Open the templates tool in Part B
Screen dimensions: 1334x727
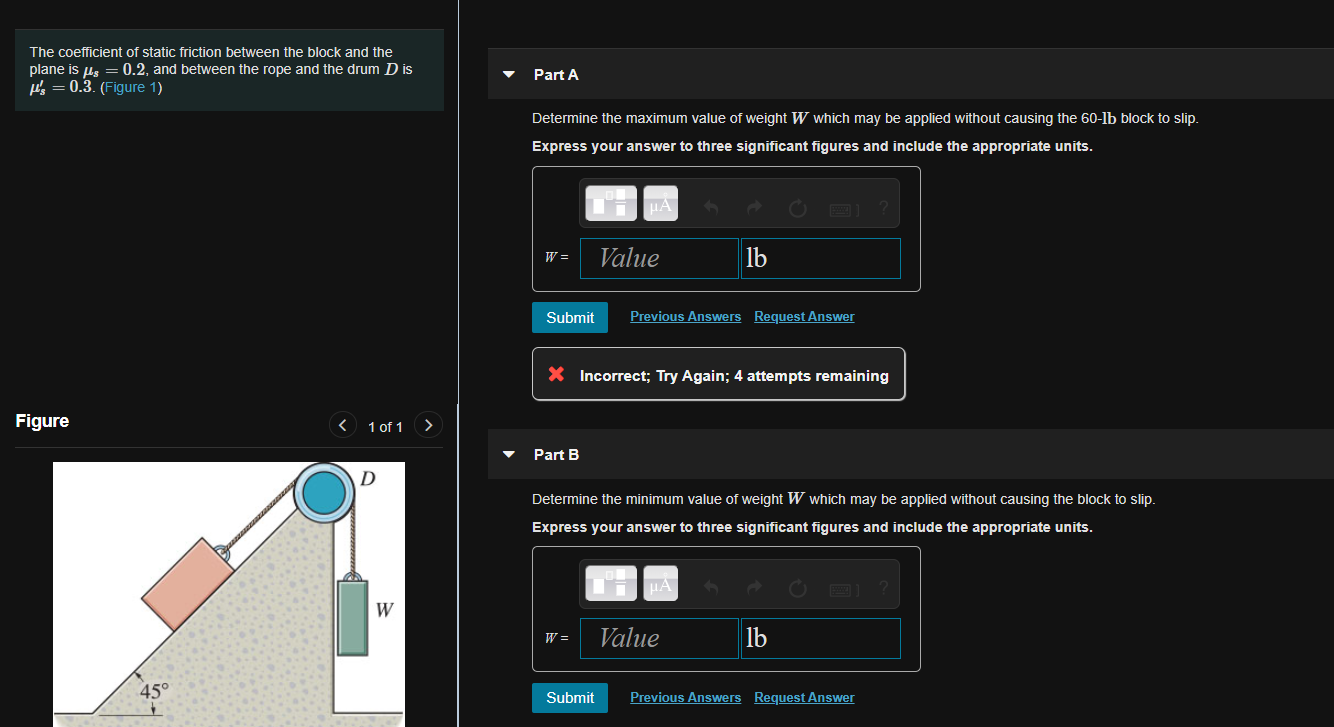611,584
